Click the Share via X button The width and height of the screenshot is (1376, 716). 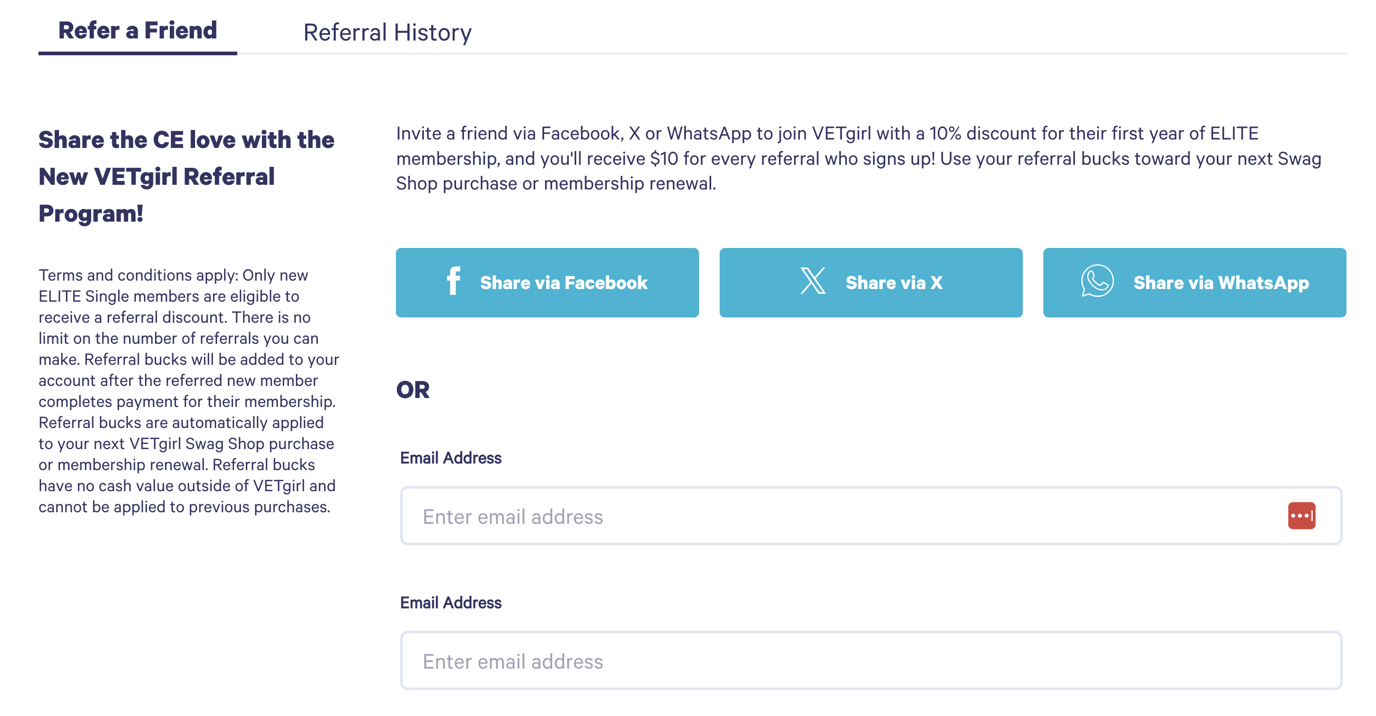coord(870,282)
